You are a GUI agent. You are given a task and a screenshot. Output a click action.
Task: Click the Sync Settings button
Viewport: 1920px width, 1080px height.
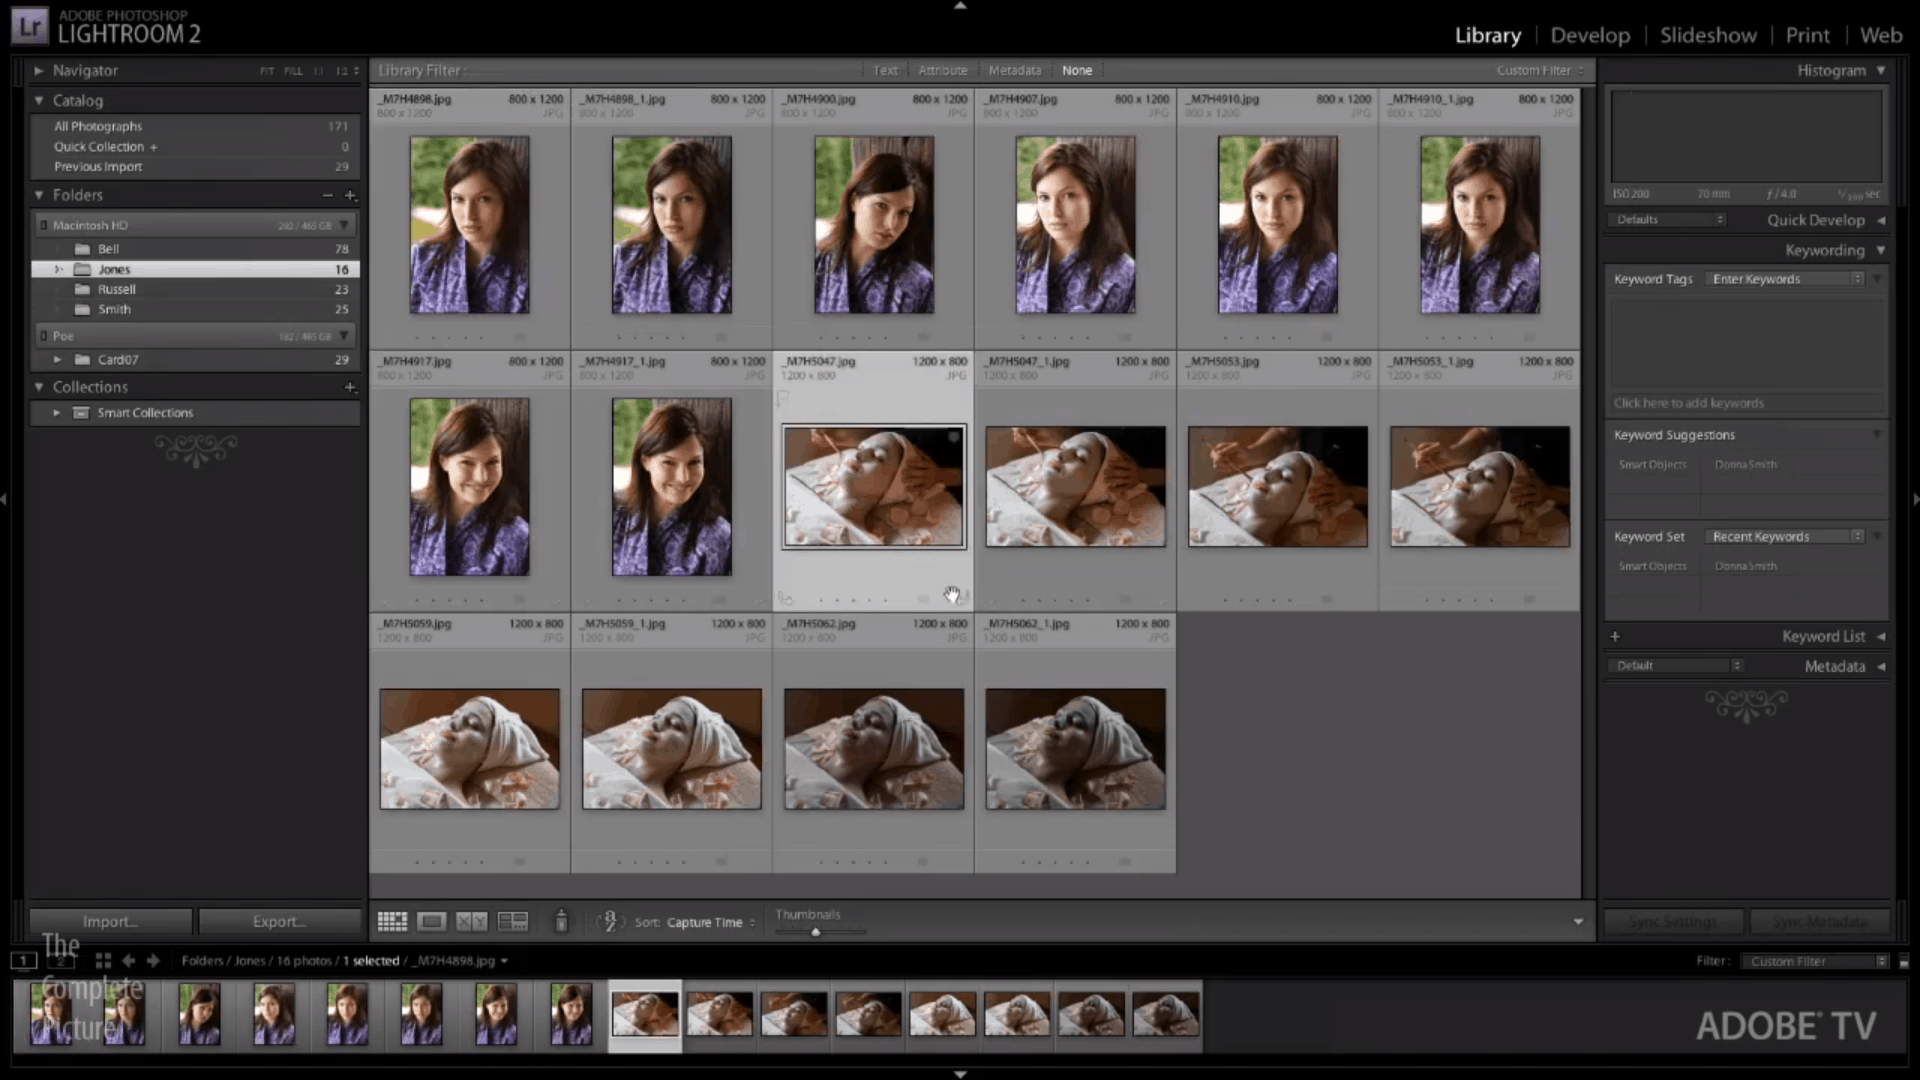[1674, 921]
